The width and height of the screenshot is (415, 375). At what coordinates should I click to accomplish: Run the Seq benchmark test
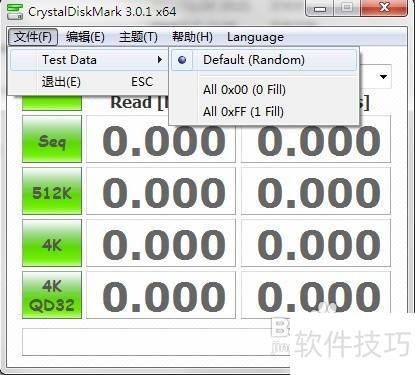pyautogui.click(x=52, y=139)
